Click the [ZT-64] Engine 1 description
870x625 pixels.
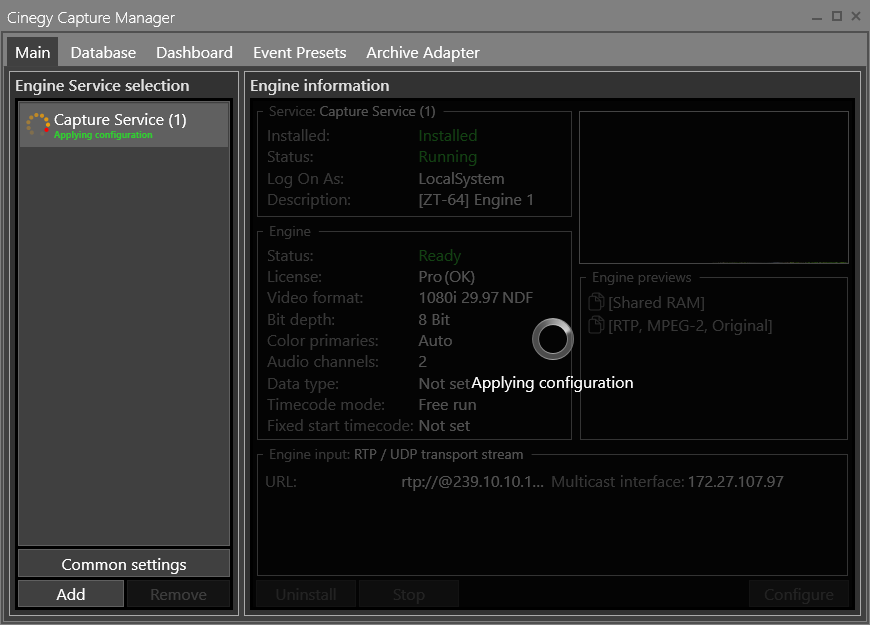click(476, 200)
